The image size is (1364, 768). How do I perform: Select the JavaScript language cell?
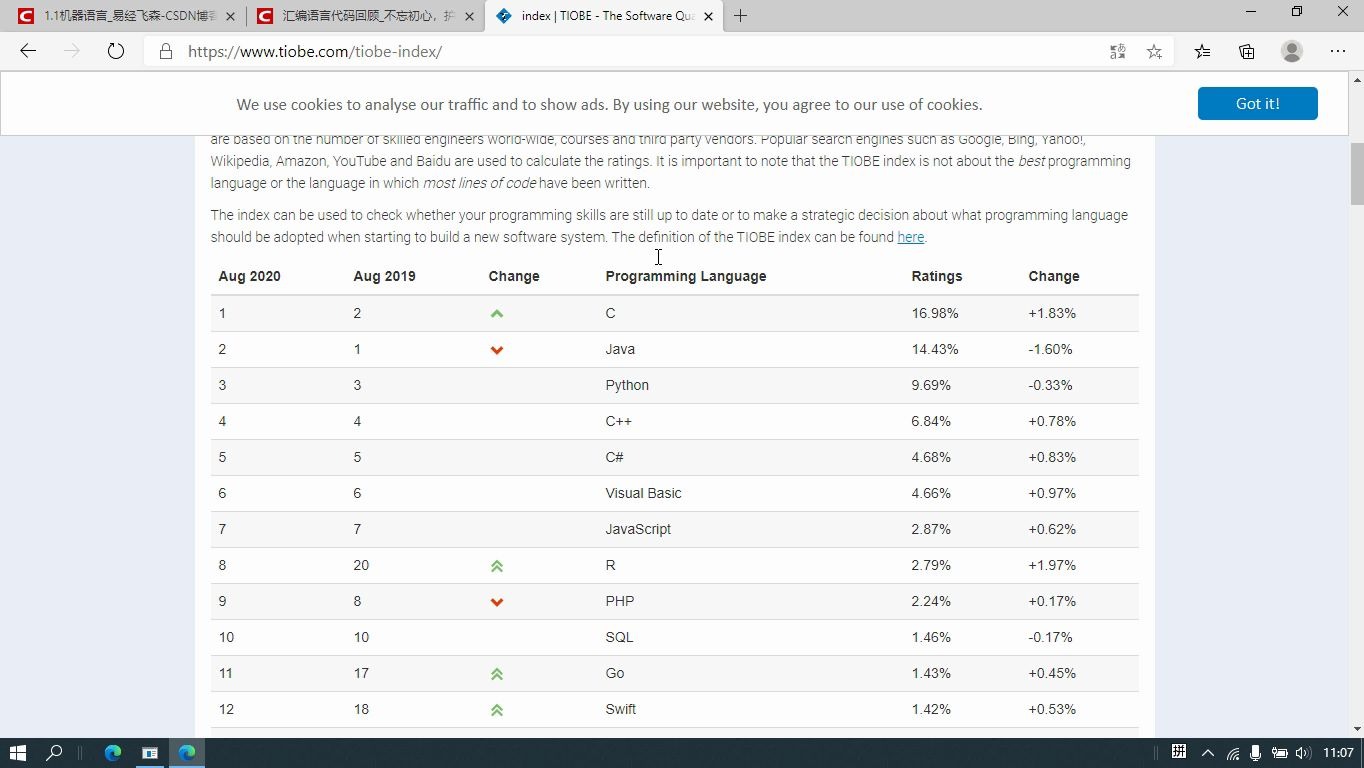tap(638, 529)
